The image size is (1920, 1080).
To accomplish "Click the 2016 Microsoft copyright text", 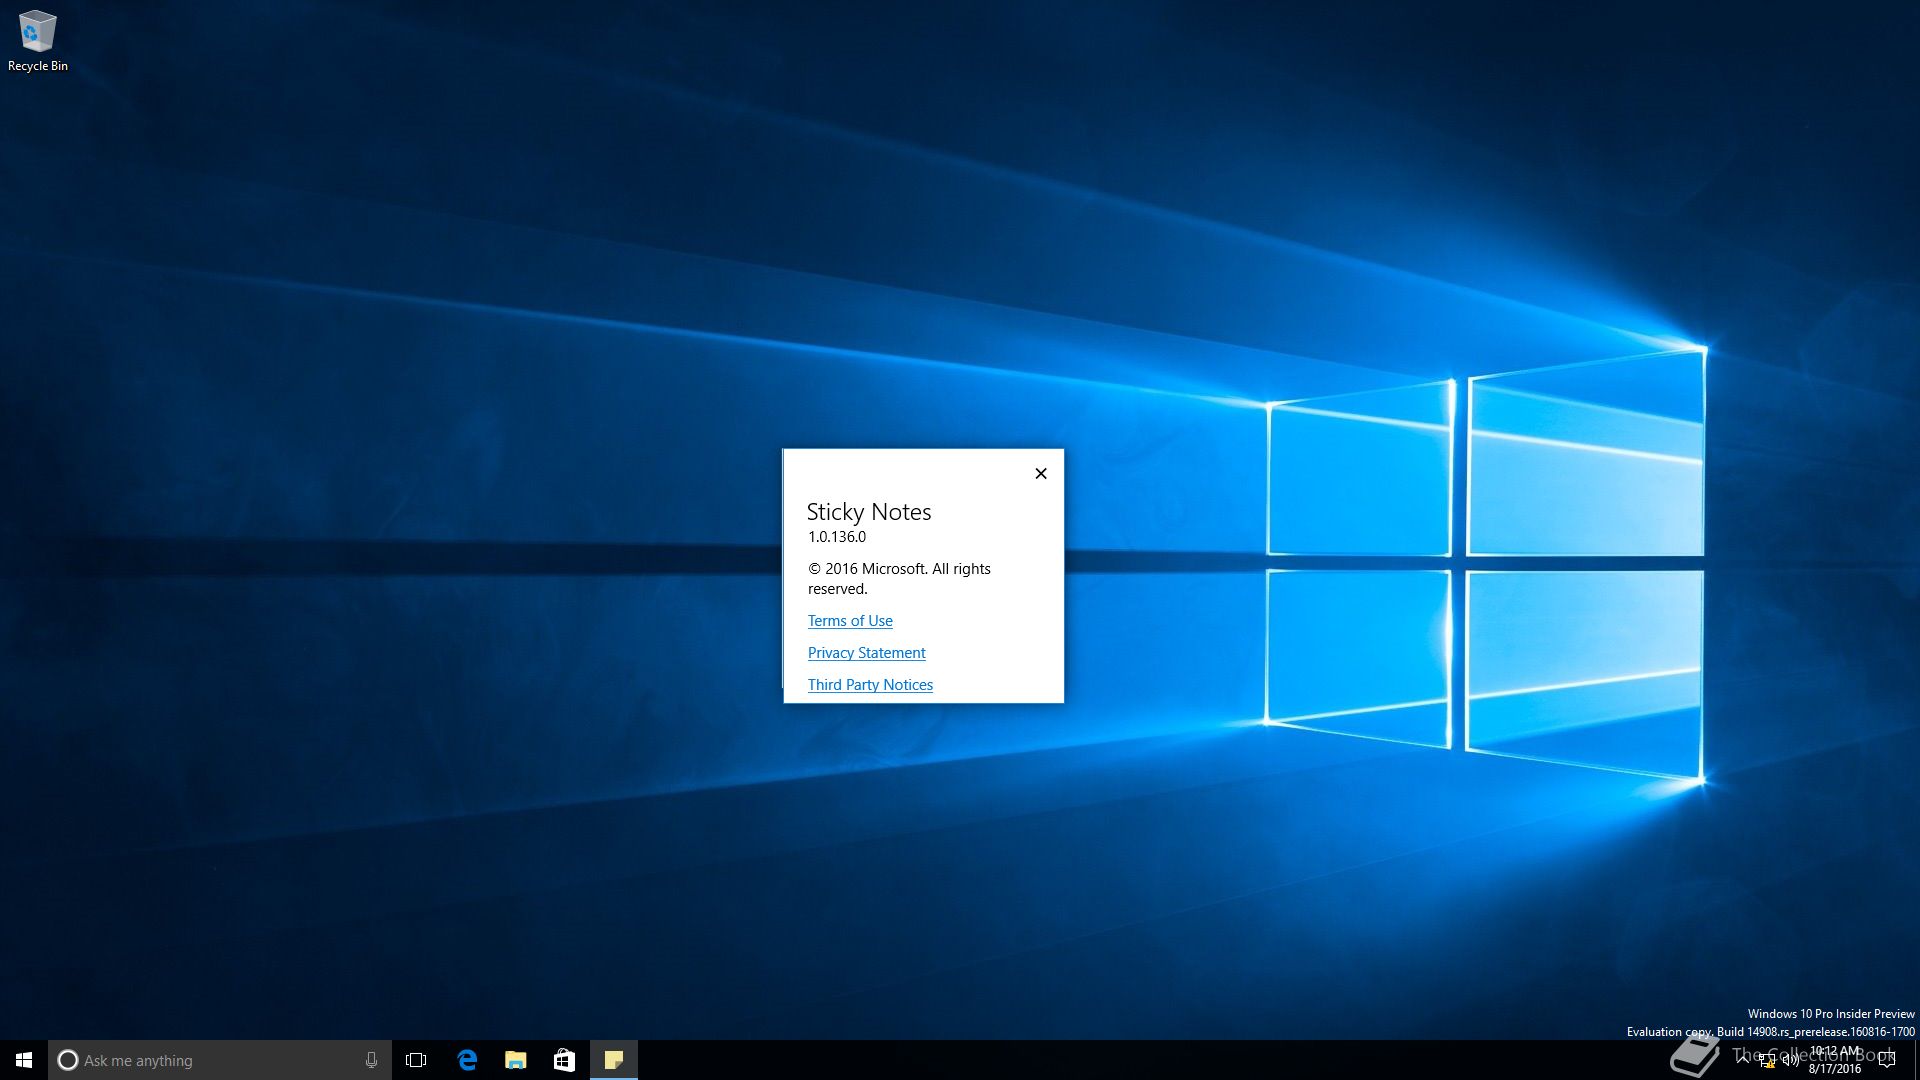I will (x=899, y=579).
